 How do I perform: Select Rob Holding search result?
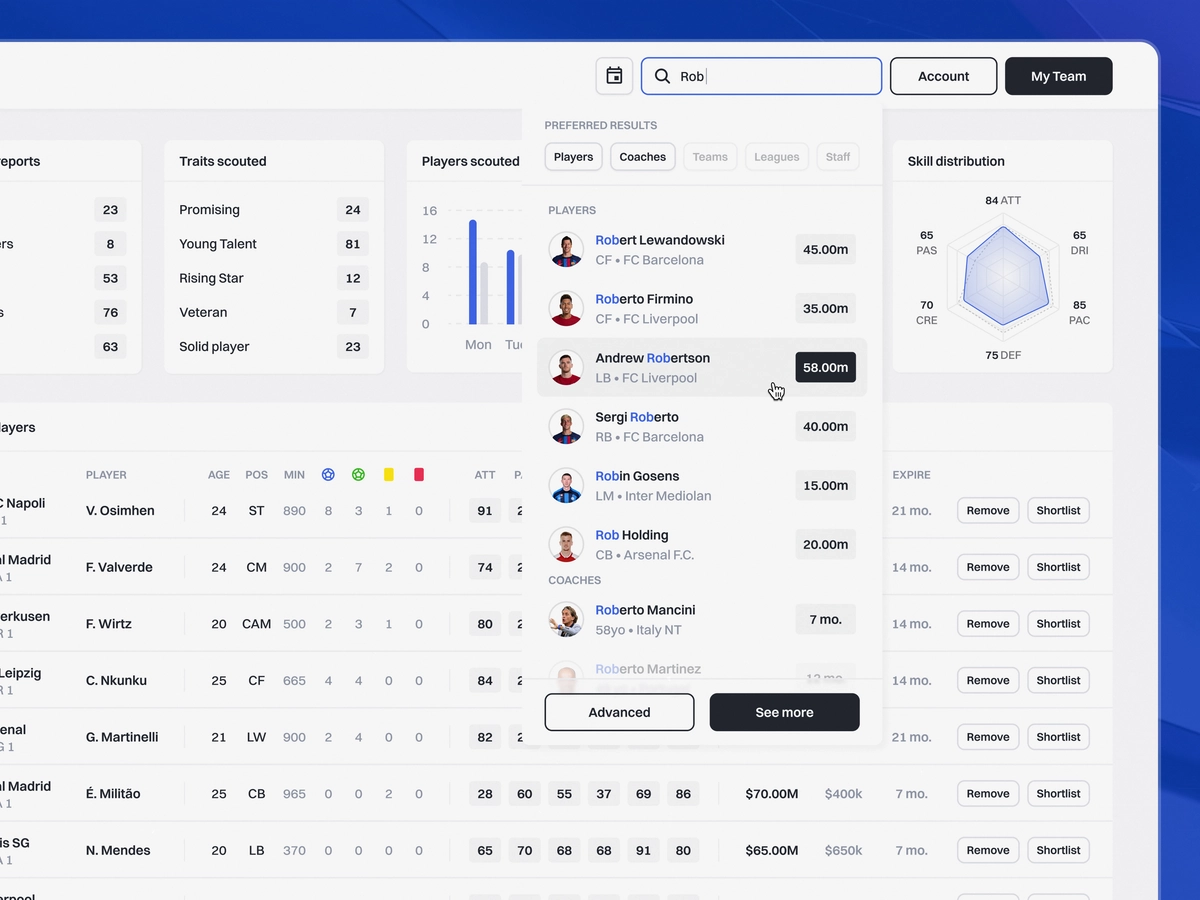[702, 545]
